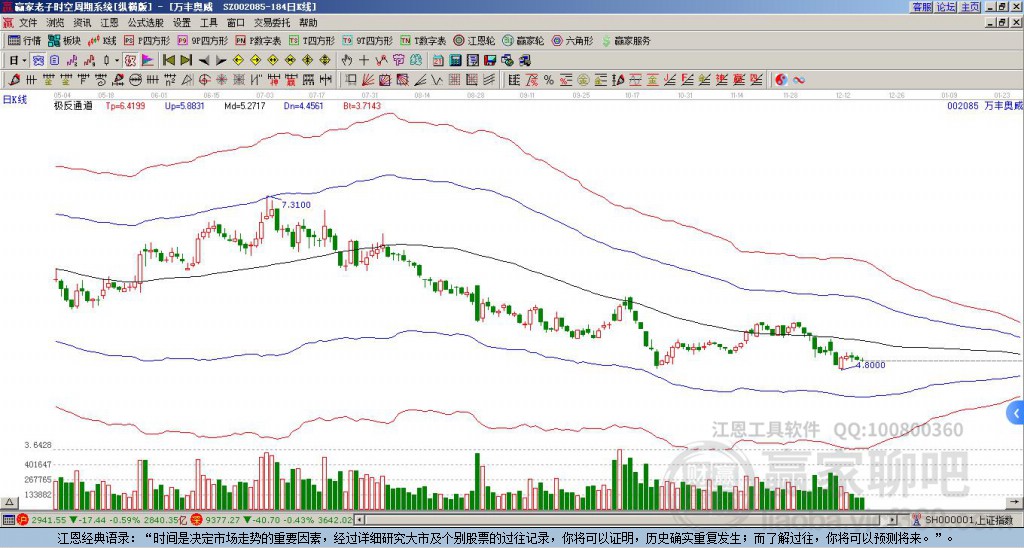Open the P四方形 tool
Screen dimensions: 1024x548
tap(147, 40)
